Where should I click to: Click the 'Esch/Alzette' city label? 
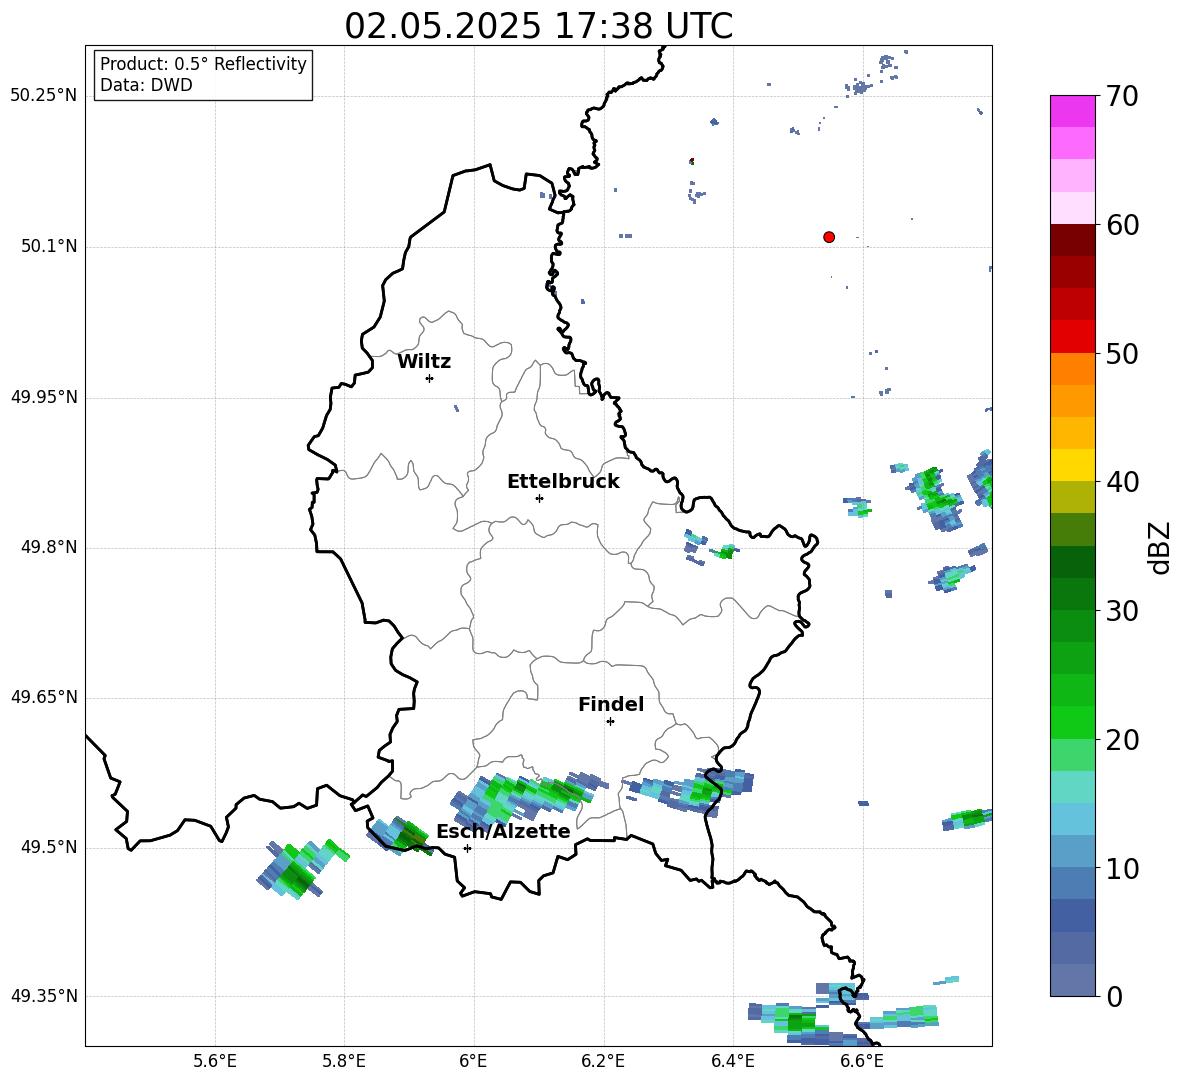point(503,831)
